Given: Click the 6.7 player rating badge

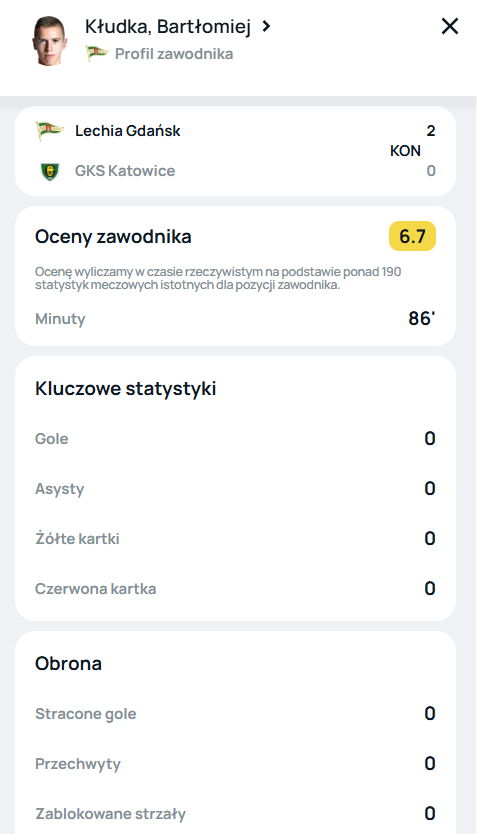Looking at the screenshot, I should [x=412, y=236].
